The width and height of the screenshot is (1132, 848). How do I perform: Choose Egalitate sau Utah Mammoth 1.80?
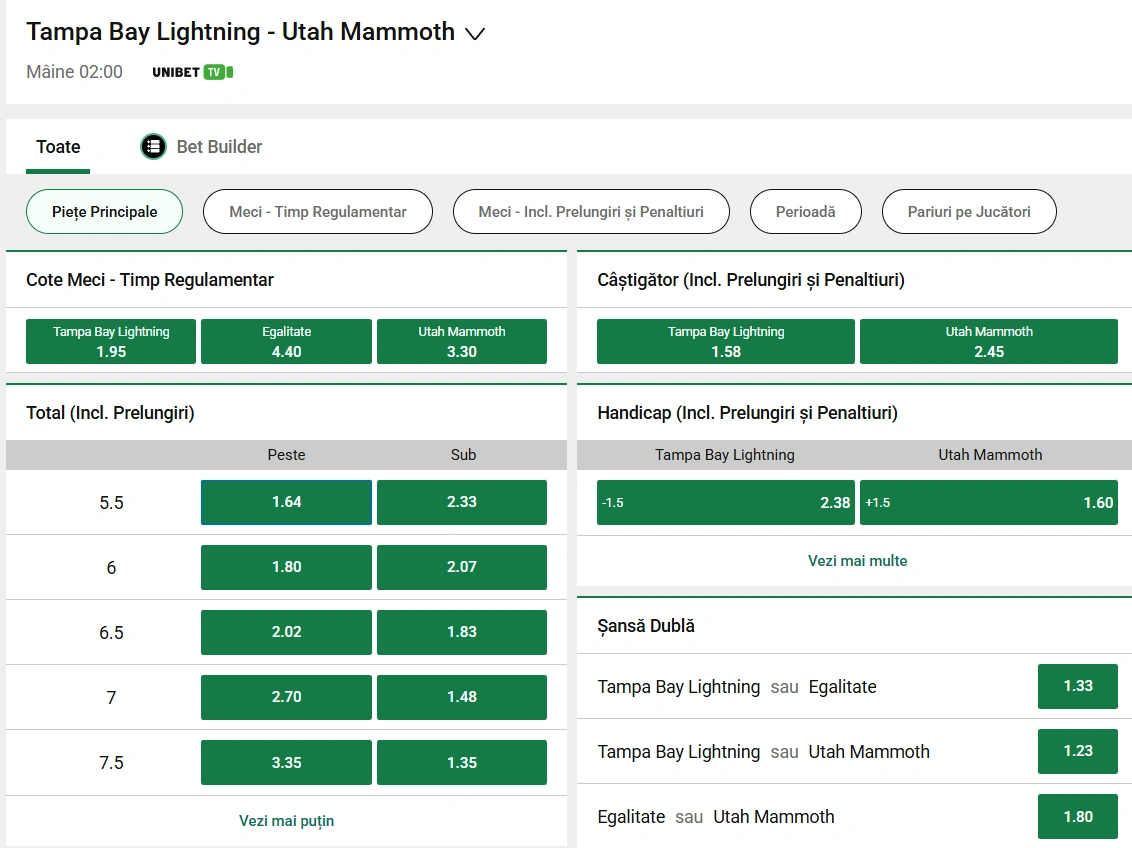1077,816
